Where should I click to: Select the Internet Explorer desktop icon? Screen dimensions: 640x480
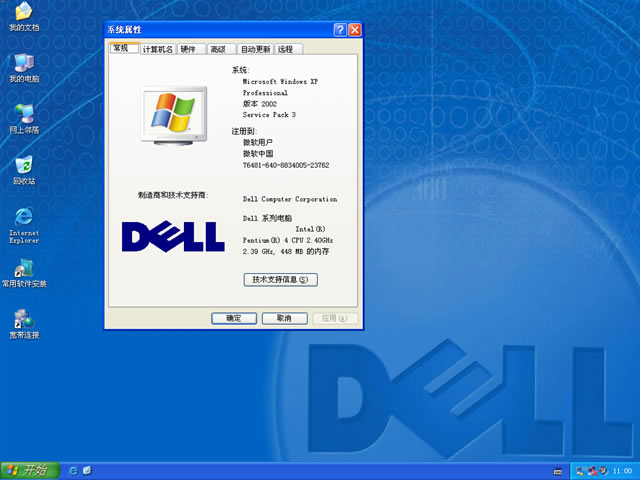coord(24,225)
